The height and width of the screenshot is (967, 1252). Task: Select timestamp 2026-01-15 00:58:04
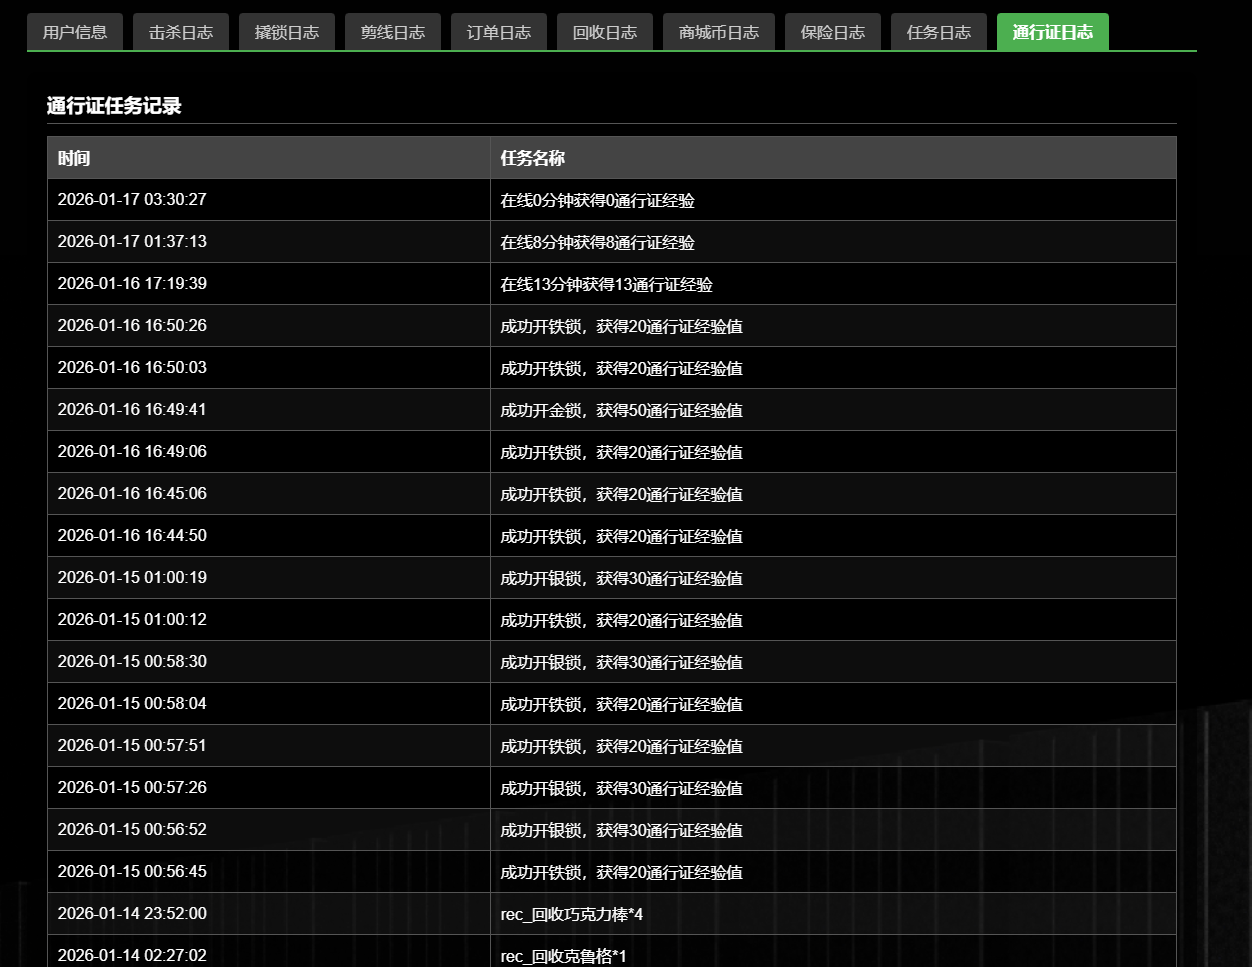132,703
